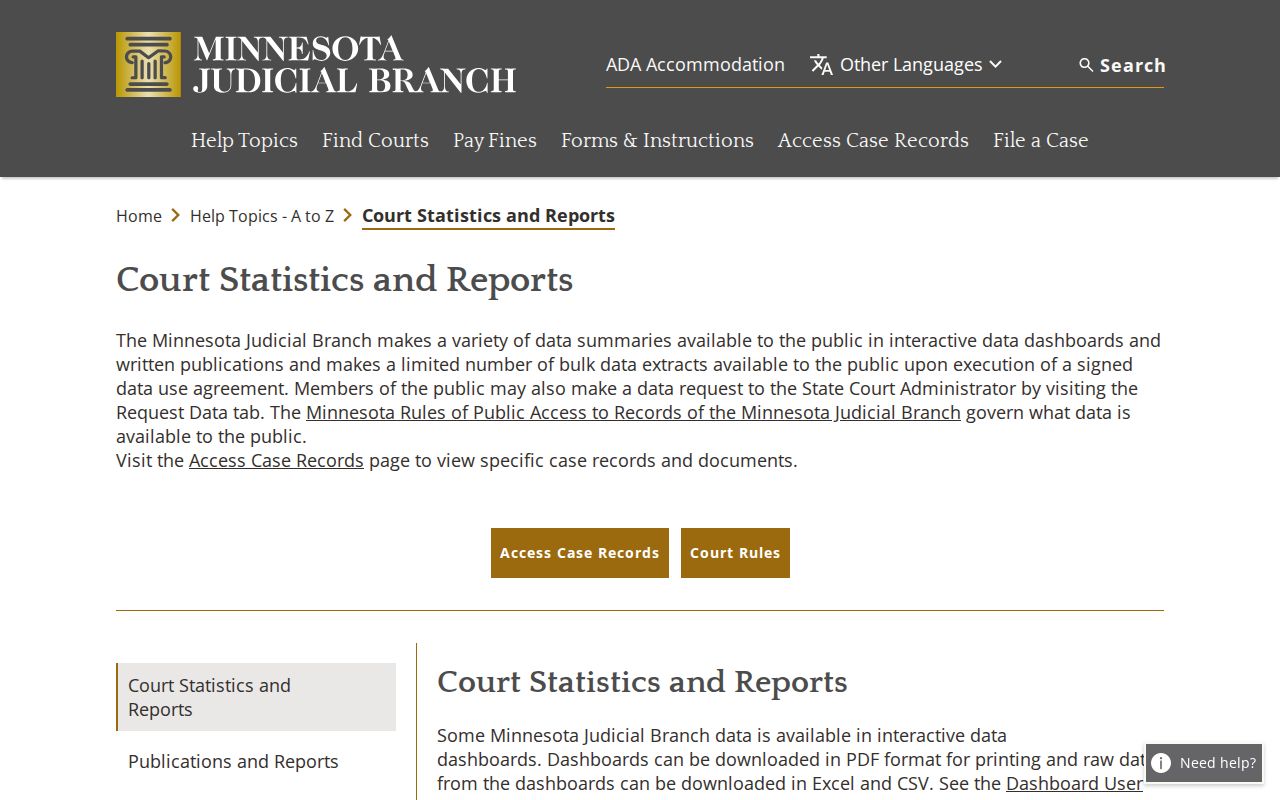1280x800 pixels.
Task: Open File a Case menu item
Action: tap(1040, 140)
